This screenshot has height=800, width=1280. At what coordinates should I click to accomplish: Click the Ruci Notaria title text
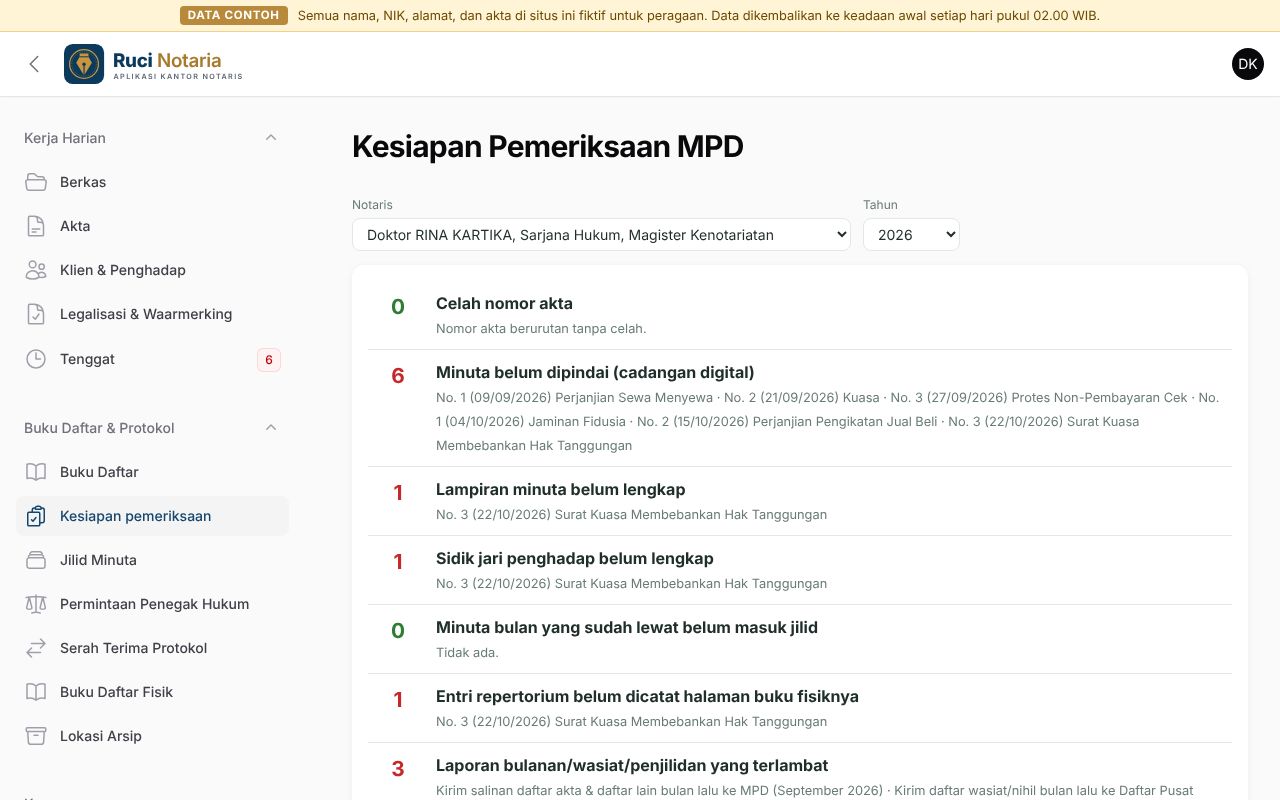click(x=167, y=60)
